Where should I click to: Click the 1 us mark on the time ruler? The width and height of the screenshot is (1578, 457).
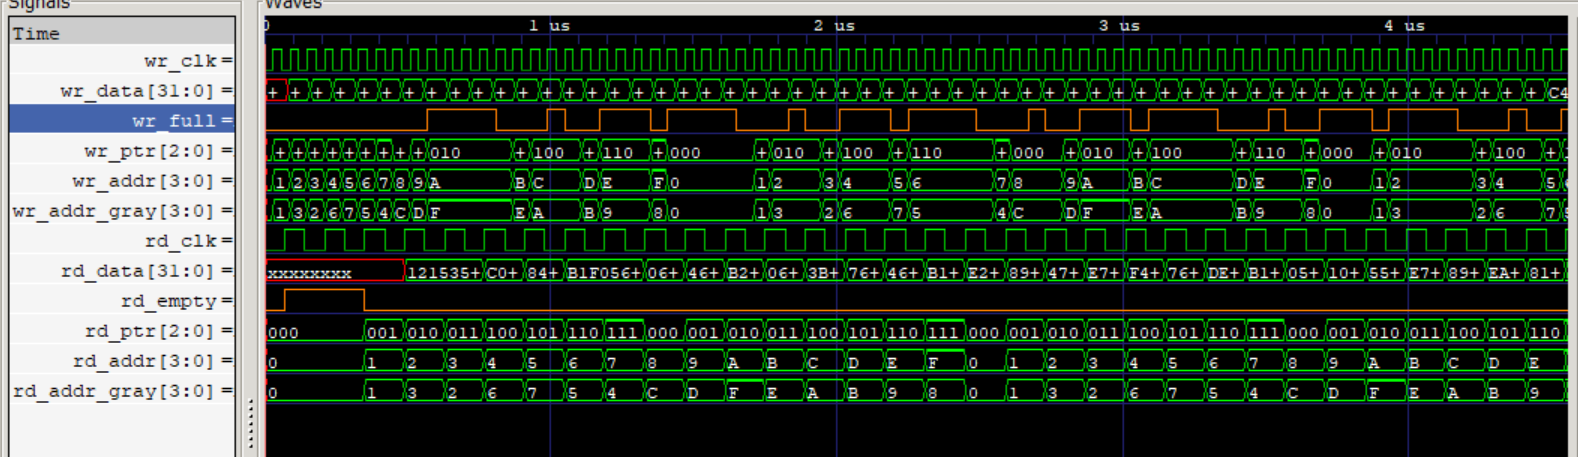coord(549,26)
